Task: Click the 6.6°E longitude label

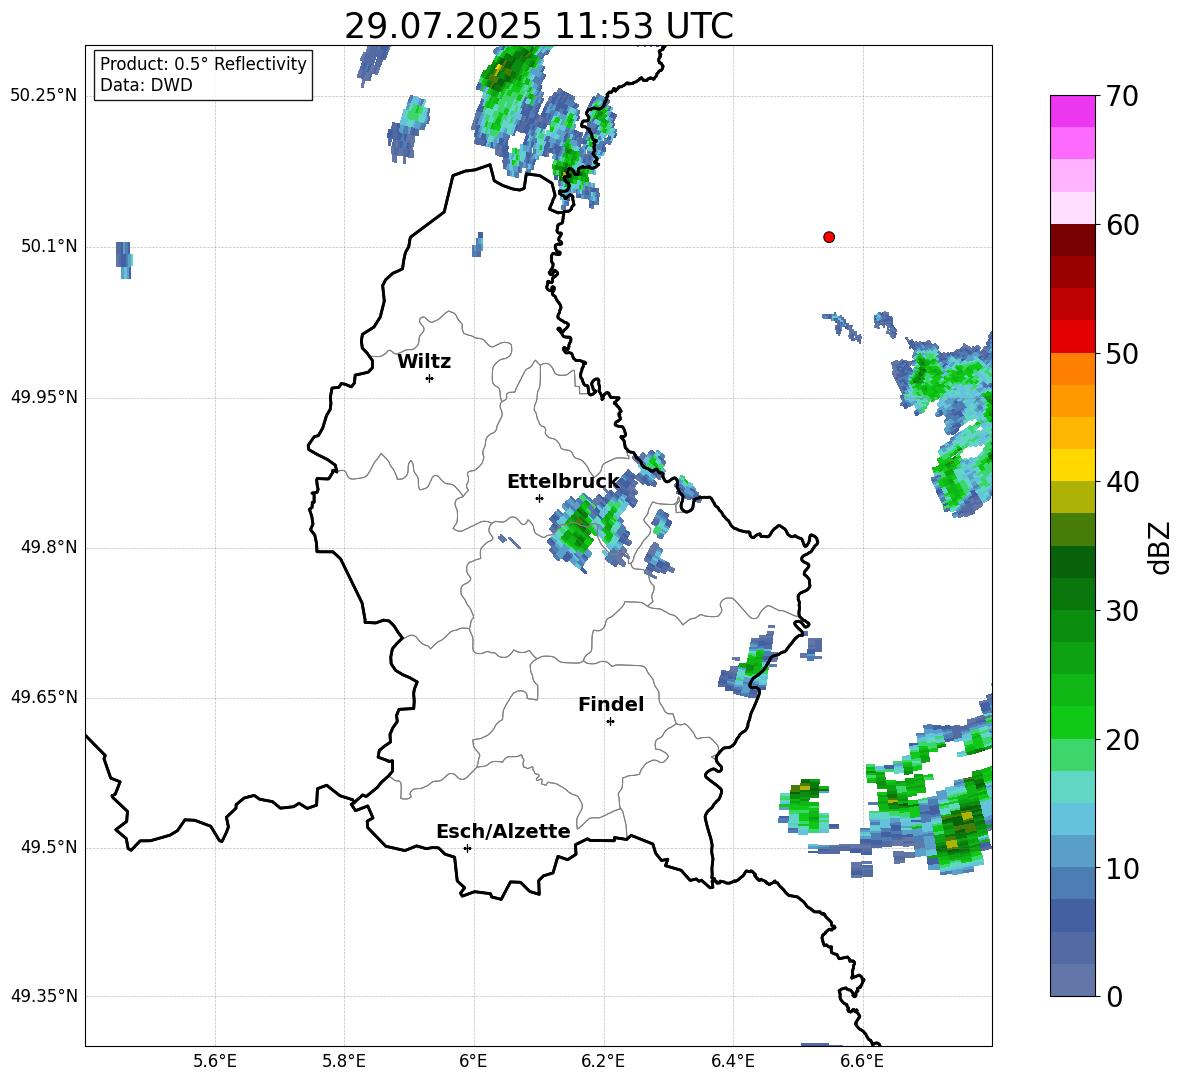Action: pyautogui.click(x=862, y=1061)
